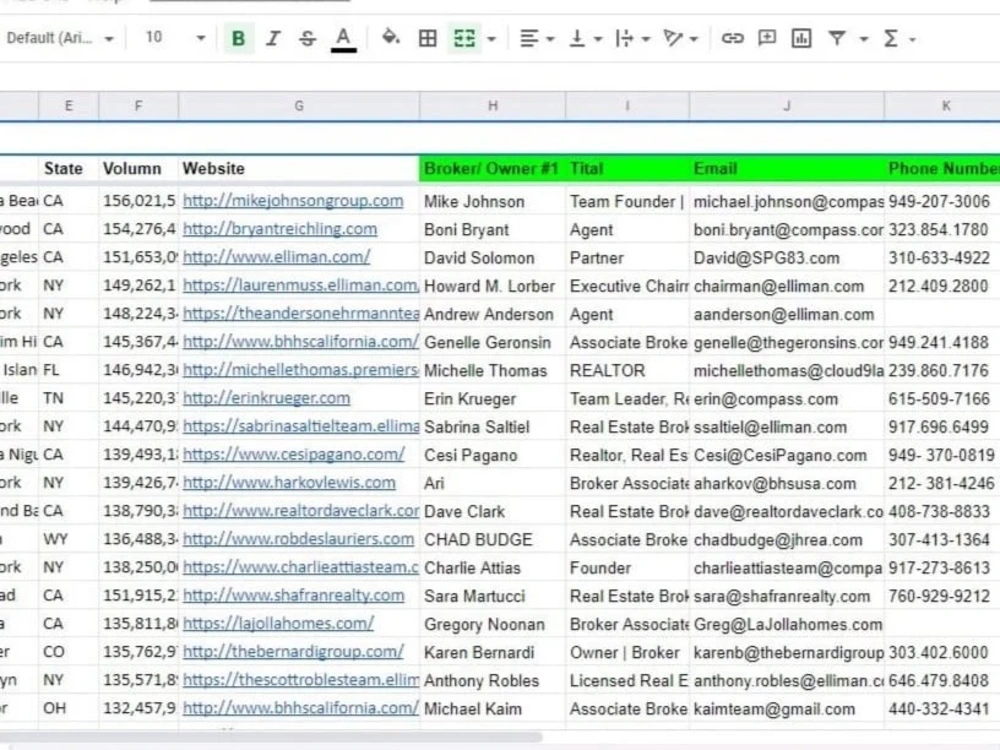This screenshot has height=750, width=1000.
Task: Insert a comment via the toolbar
Action: point(767,37)
